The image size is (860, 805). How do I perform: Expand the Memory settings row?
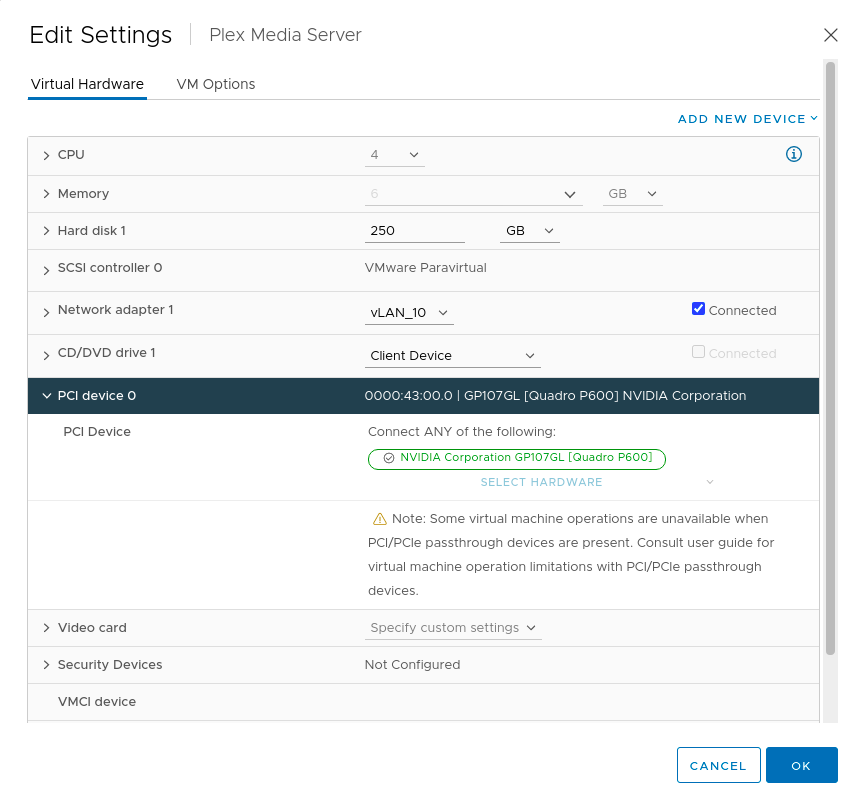pos(46,194)
